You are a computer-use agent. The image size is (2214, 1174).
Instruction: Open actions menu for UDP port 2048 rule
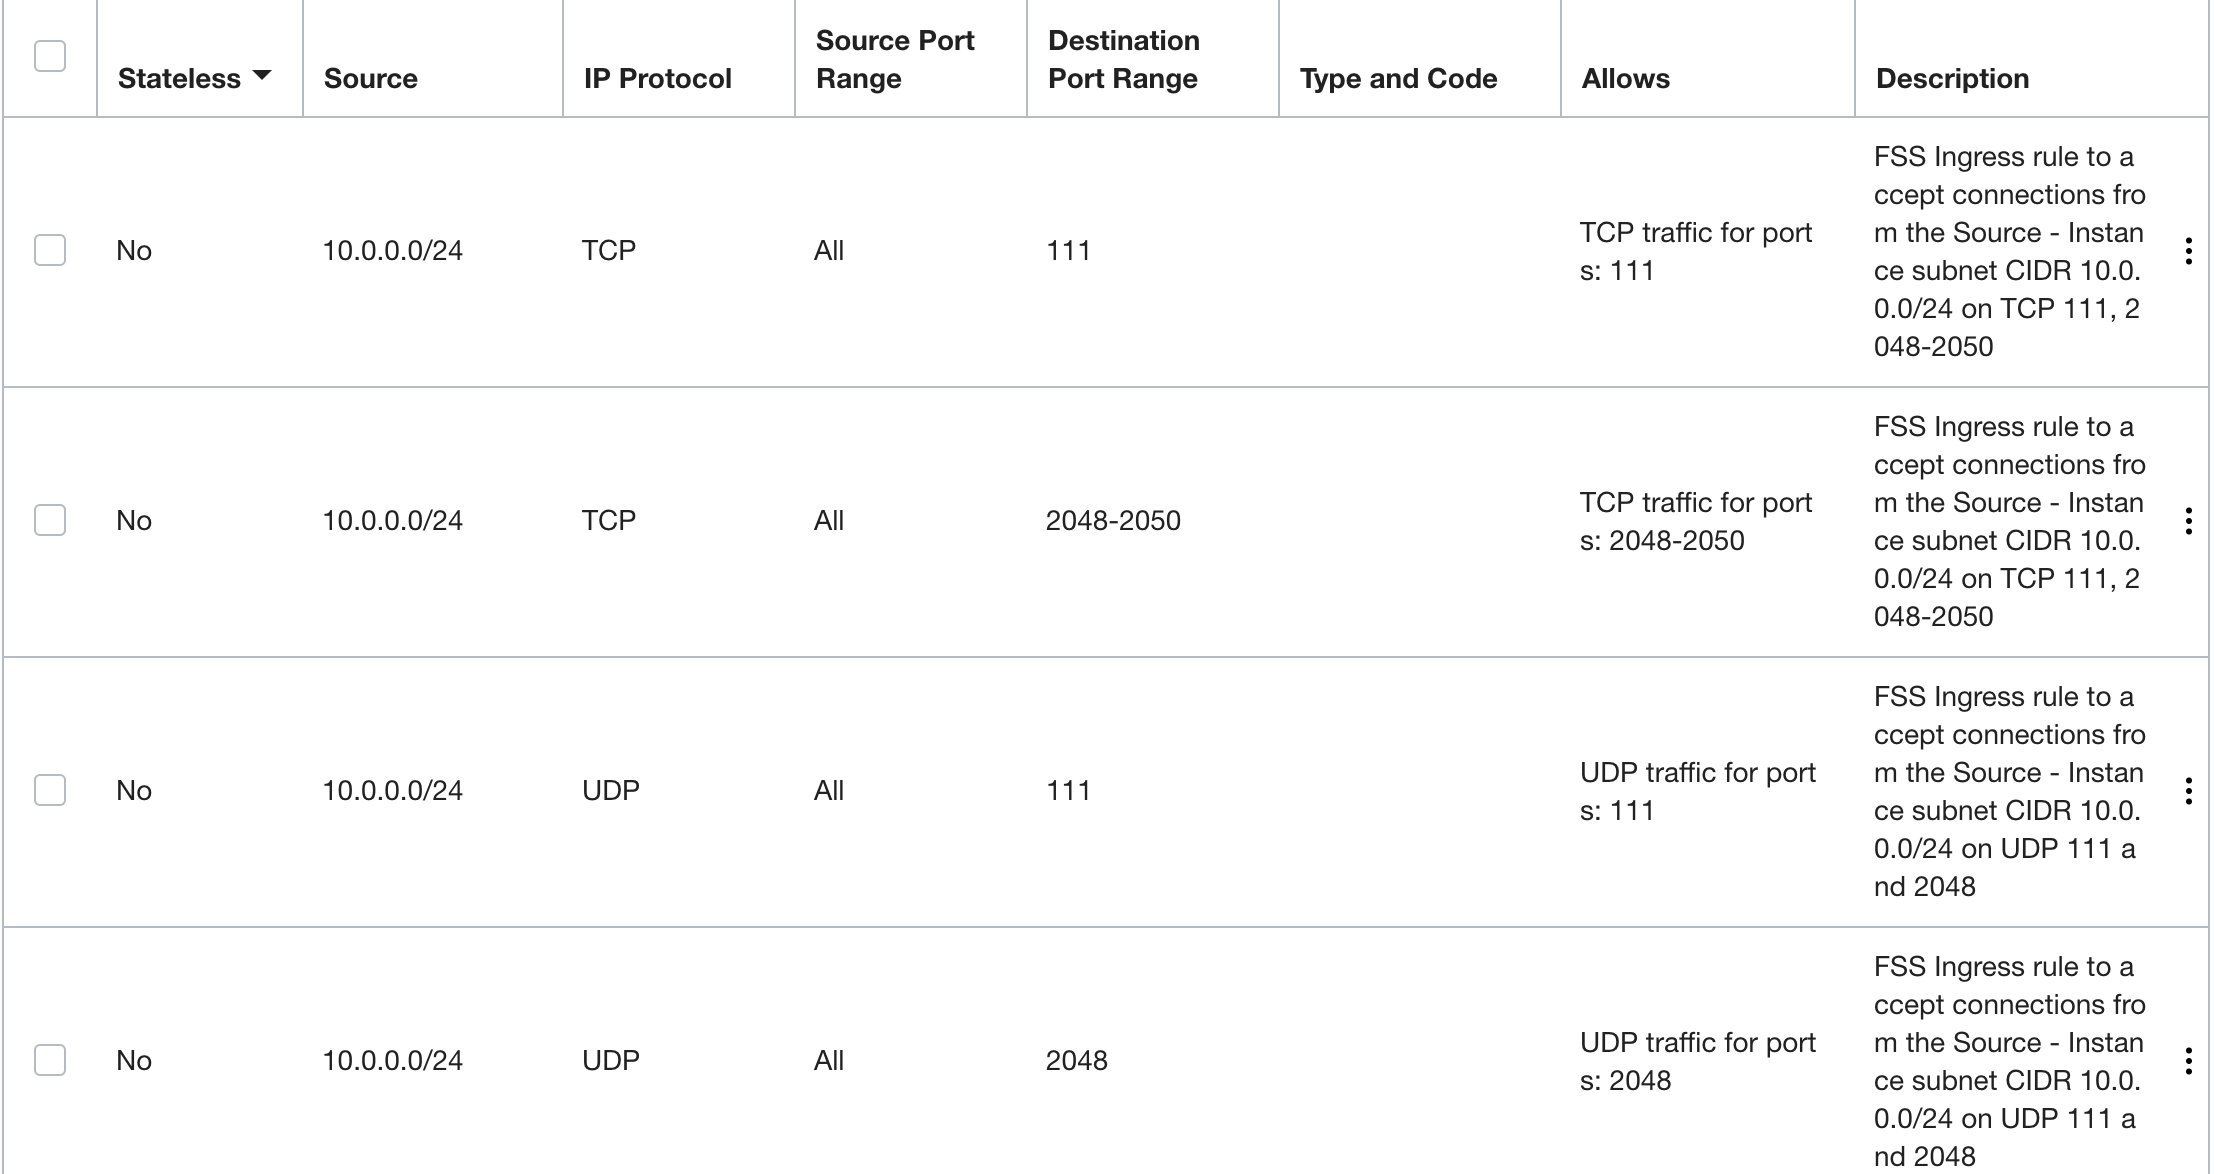(2190, 1060)
